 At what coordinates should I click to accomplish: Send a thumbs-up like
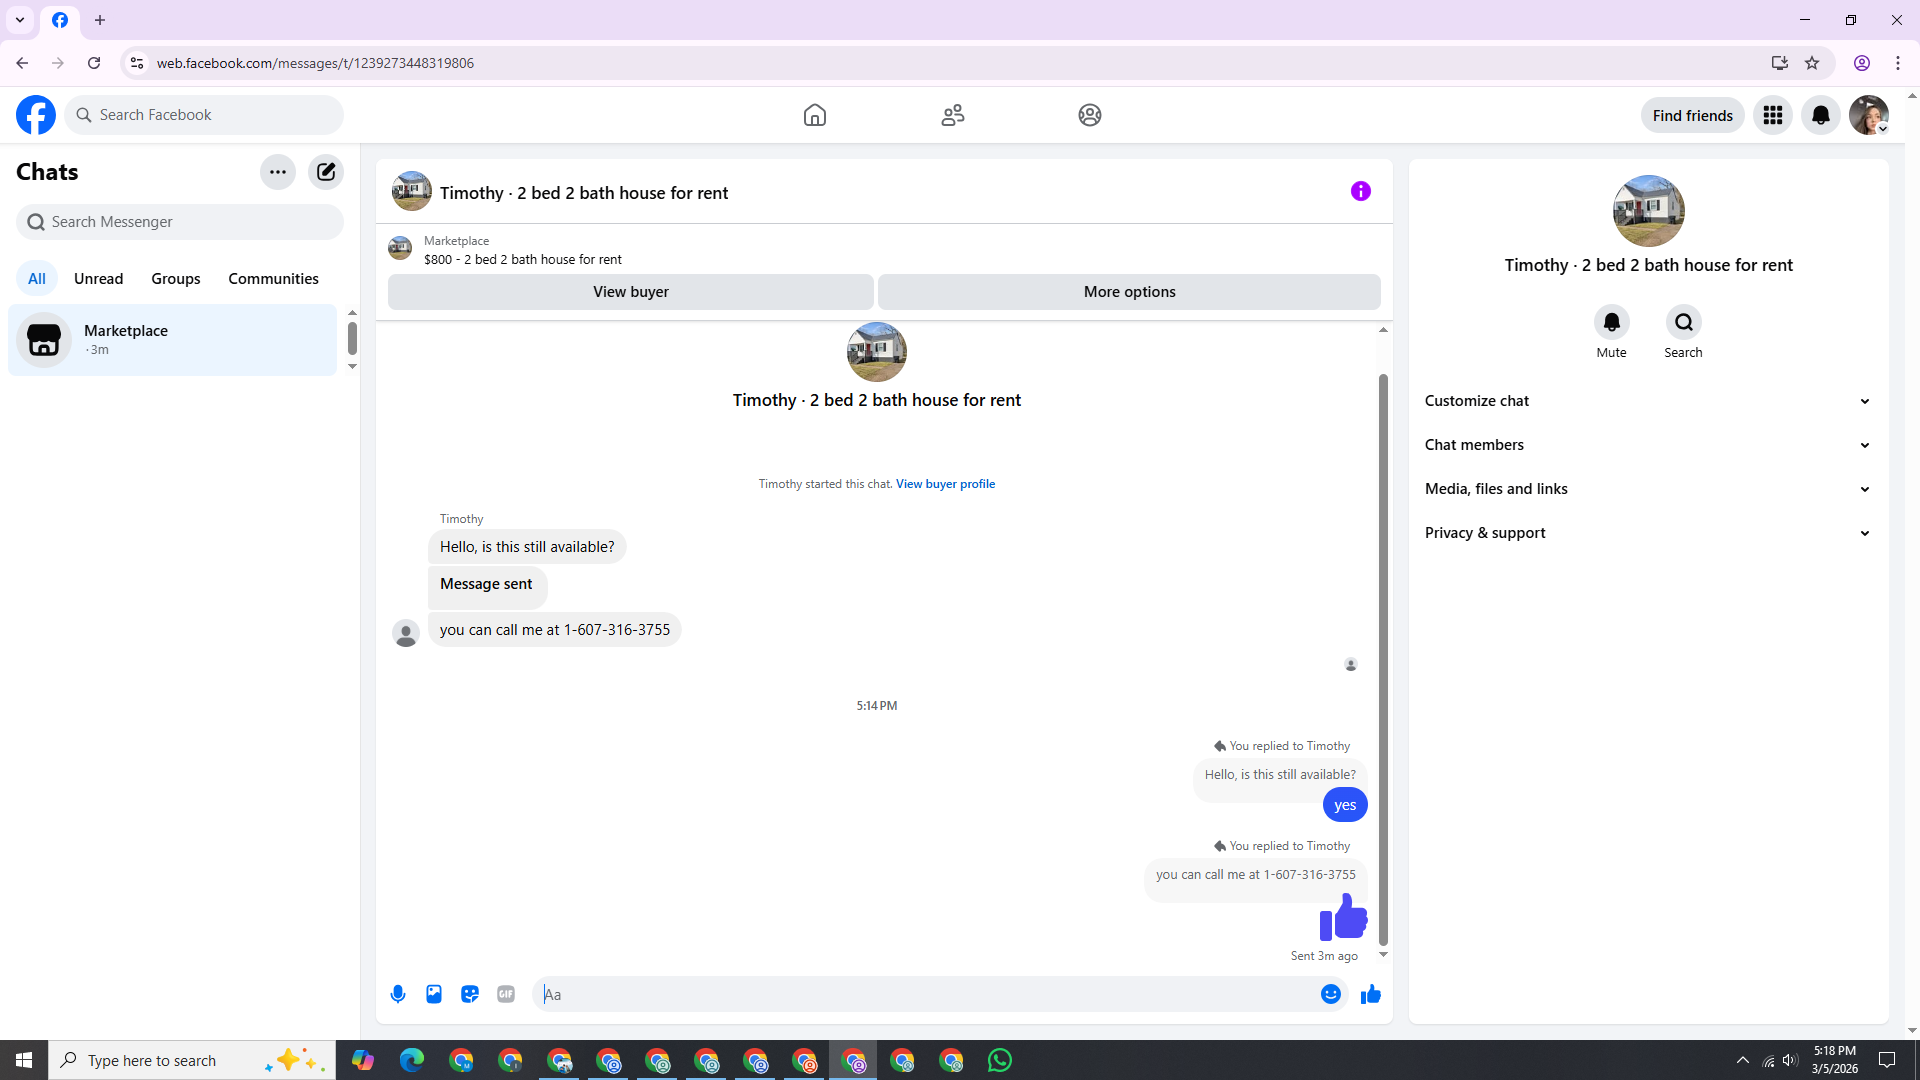[1370, 994]
